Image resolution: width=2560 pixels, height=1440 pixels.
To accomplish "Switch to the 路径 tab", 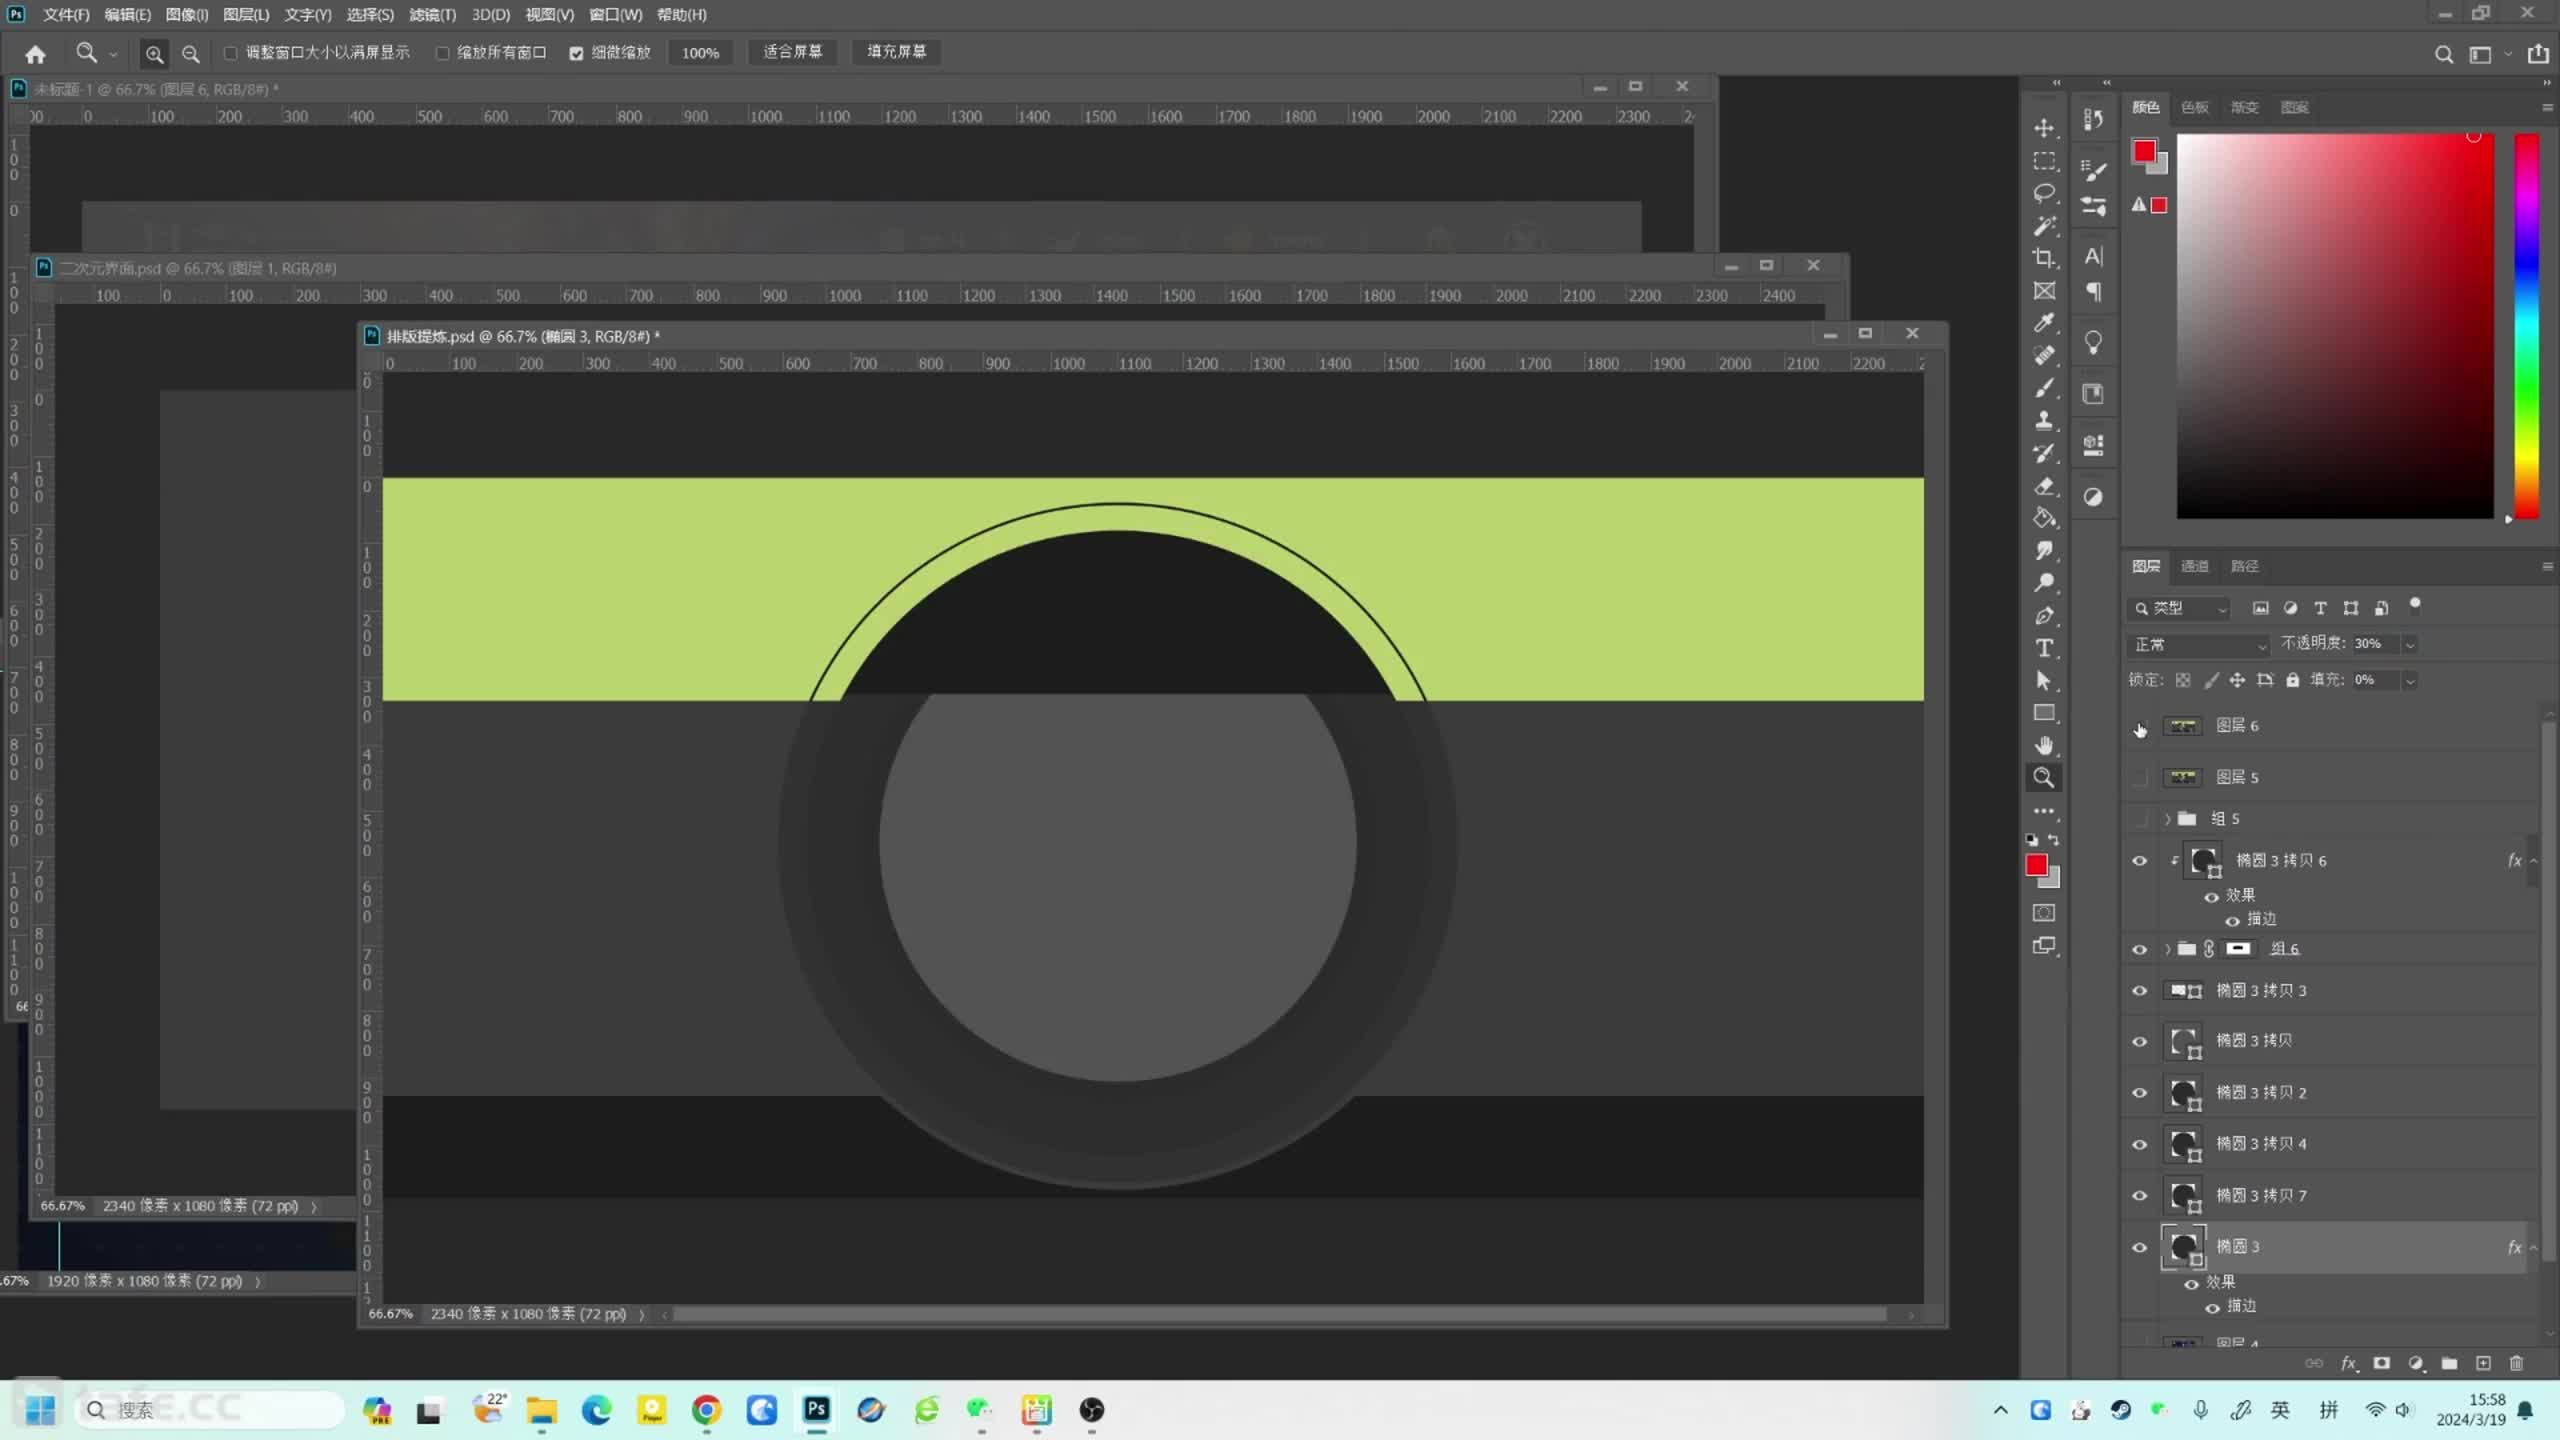I will (x=2244, y=566).
